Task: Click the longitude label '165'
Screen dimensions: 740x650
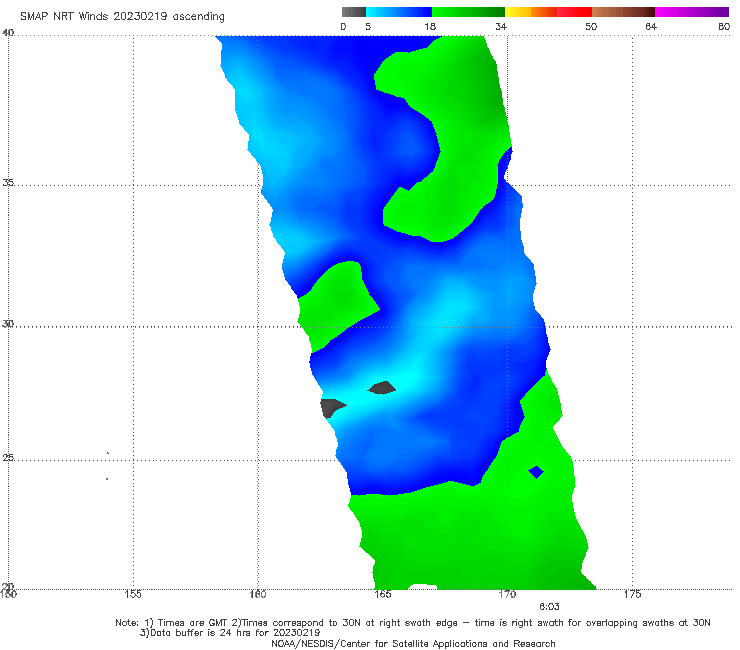Action: 383,594
